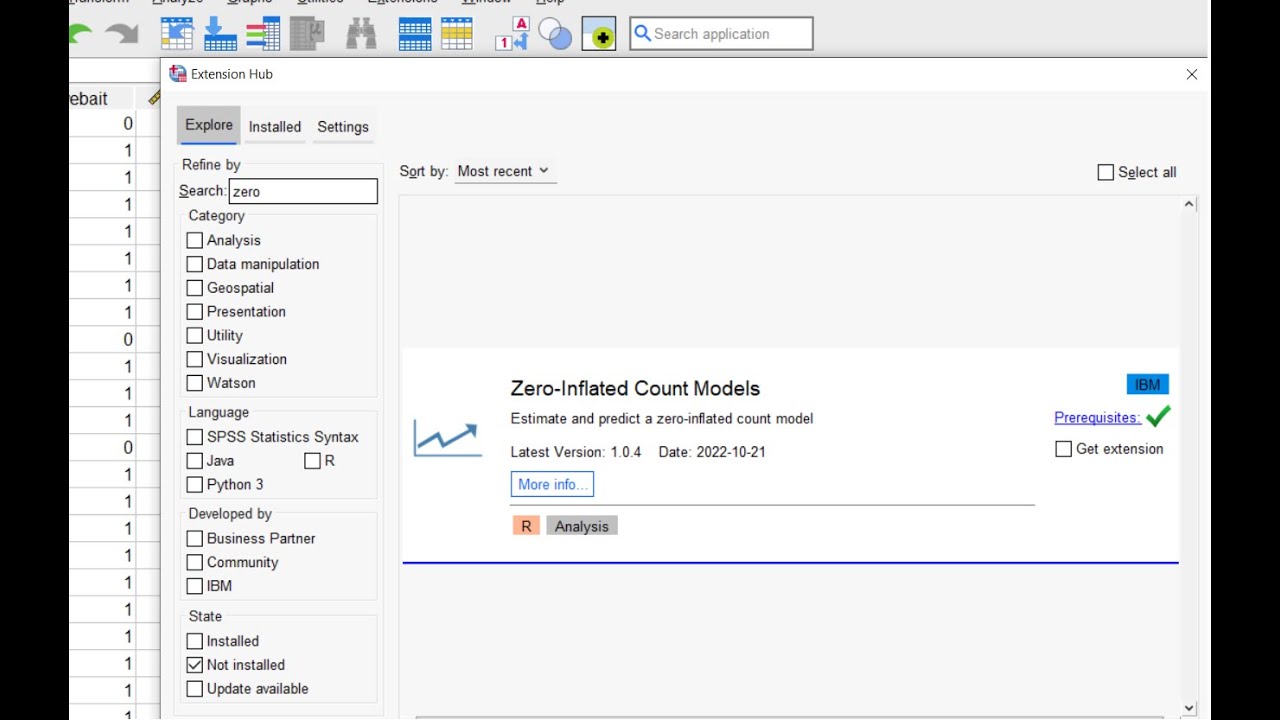The height and width of the screenshot is (720, 1280).
Task: Enable the Geospatial category filter
Action: tap(195, 288)
